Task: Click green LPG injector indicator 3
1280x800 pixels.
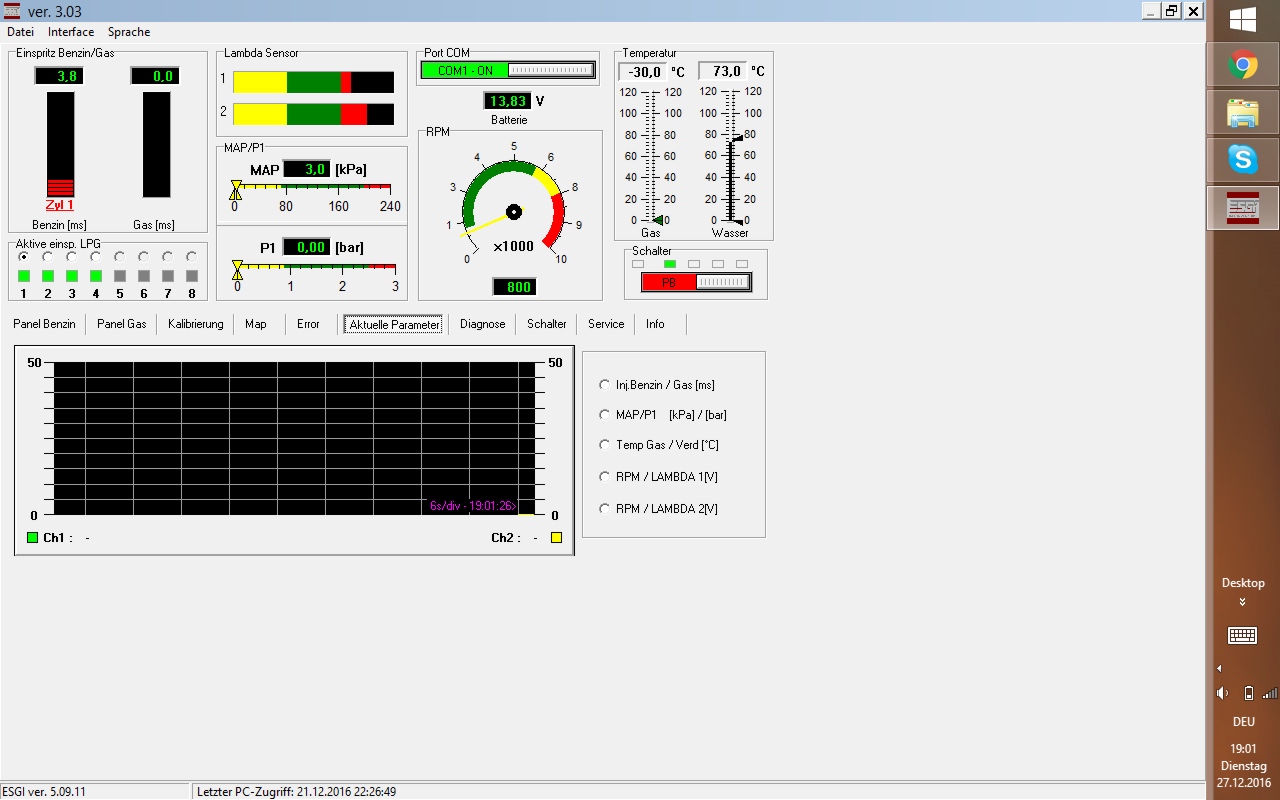Action: 72,276
